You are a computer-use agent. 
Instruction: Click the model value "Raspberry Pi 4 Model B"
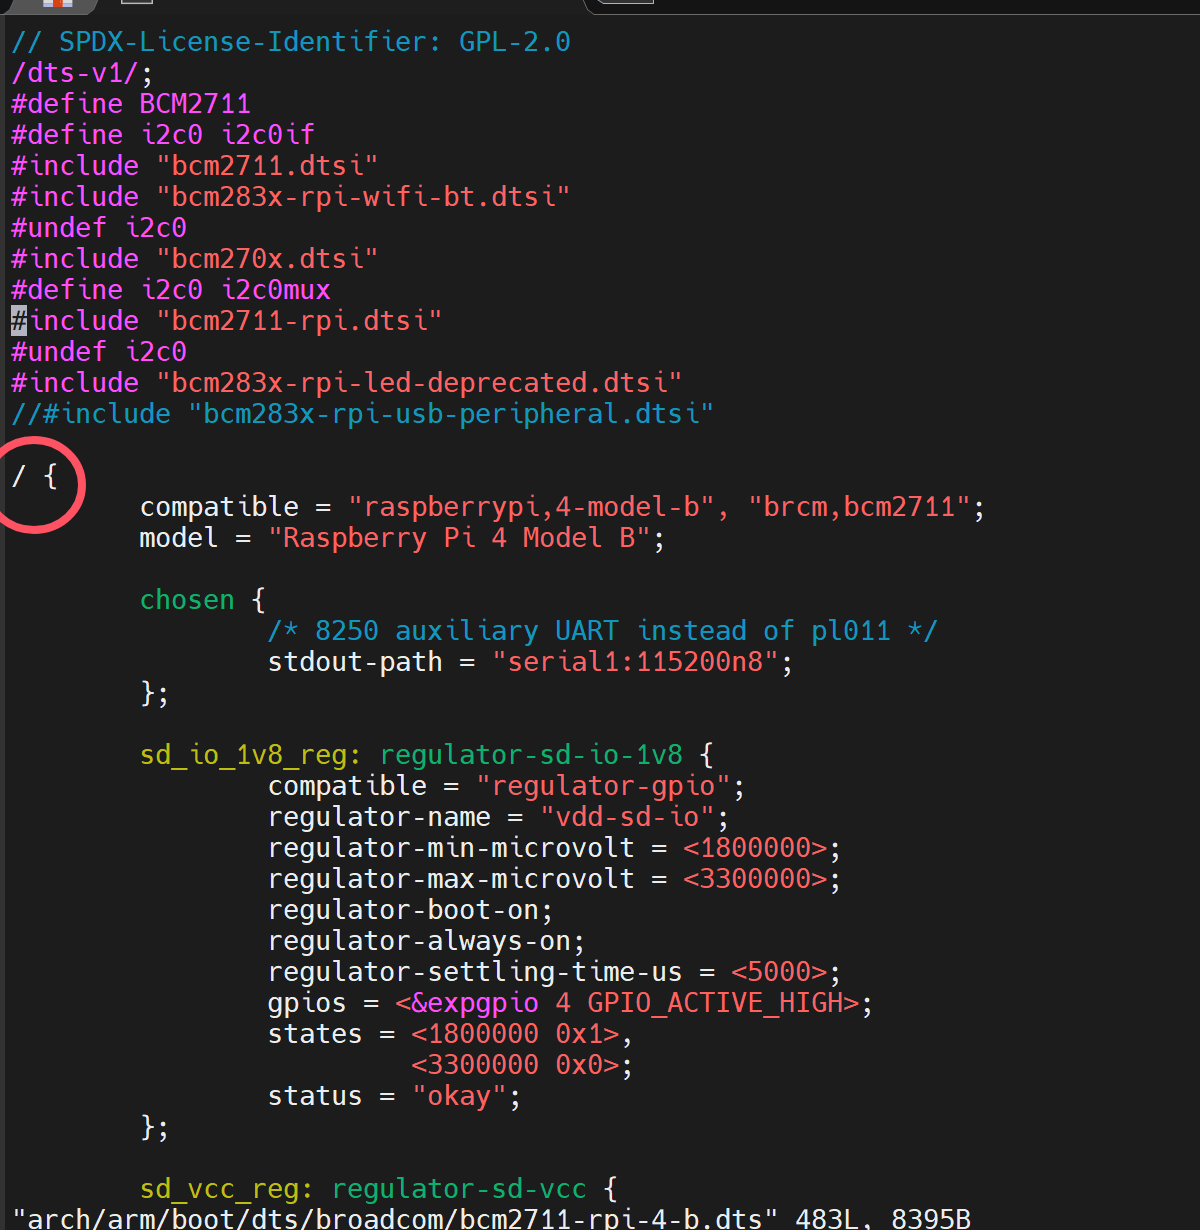(466, 538)
